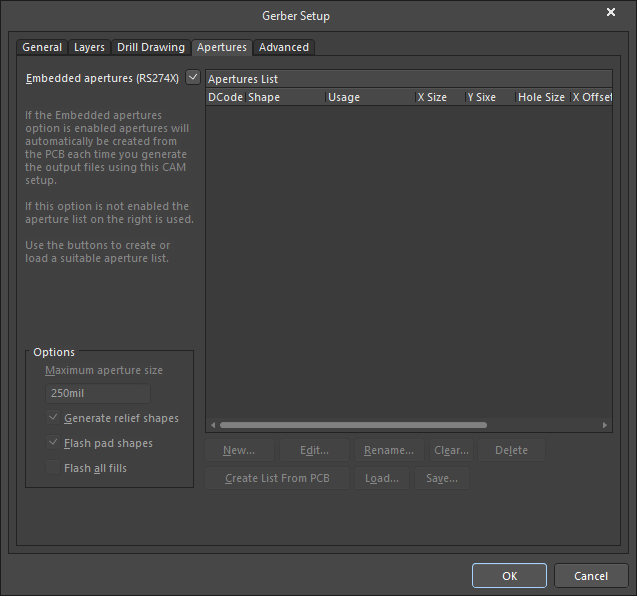Click the DCode column header
Viewport: 637px width, 596px height.
225,98
